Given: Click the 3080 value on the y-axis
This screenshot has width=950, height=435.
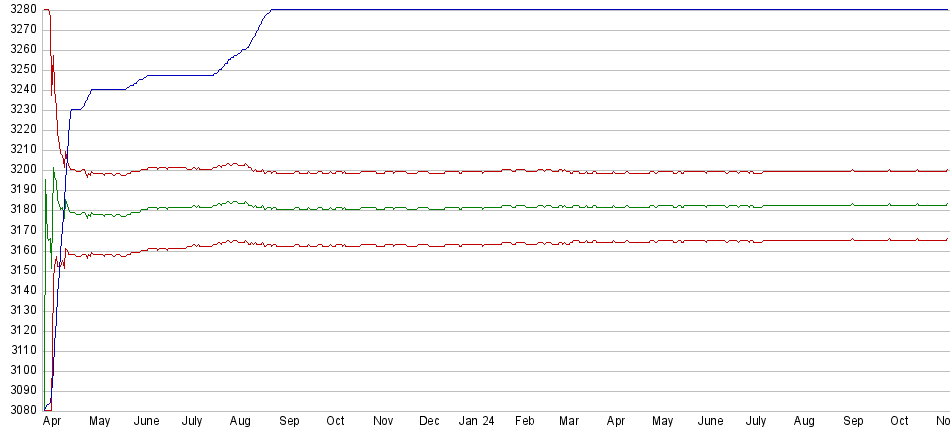Looking at the screenshot, I should [x=19, y=410].
